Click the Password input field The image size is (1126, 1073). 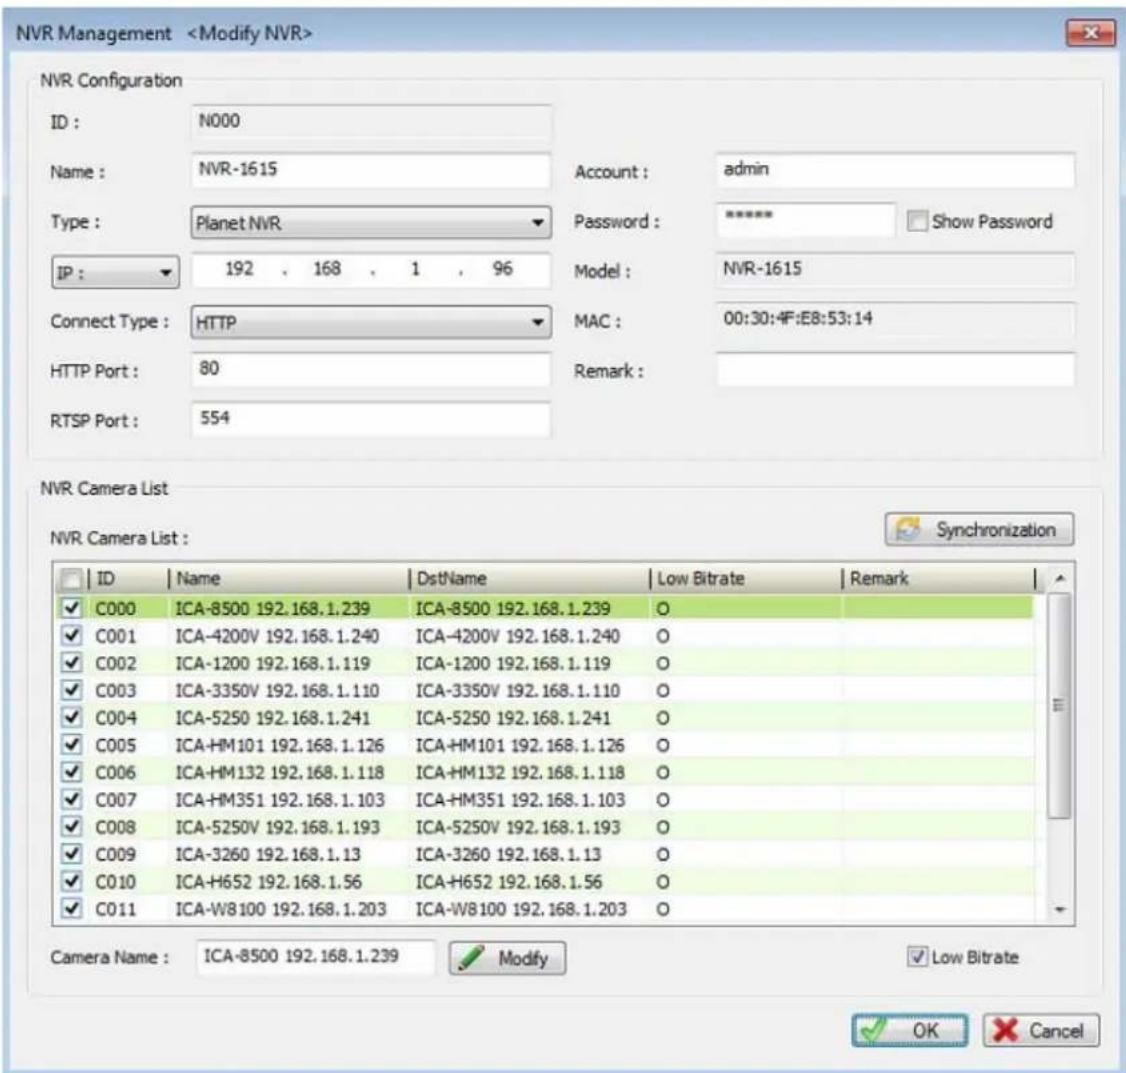(806, 220)
